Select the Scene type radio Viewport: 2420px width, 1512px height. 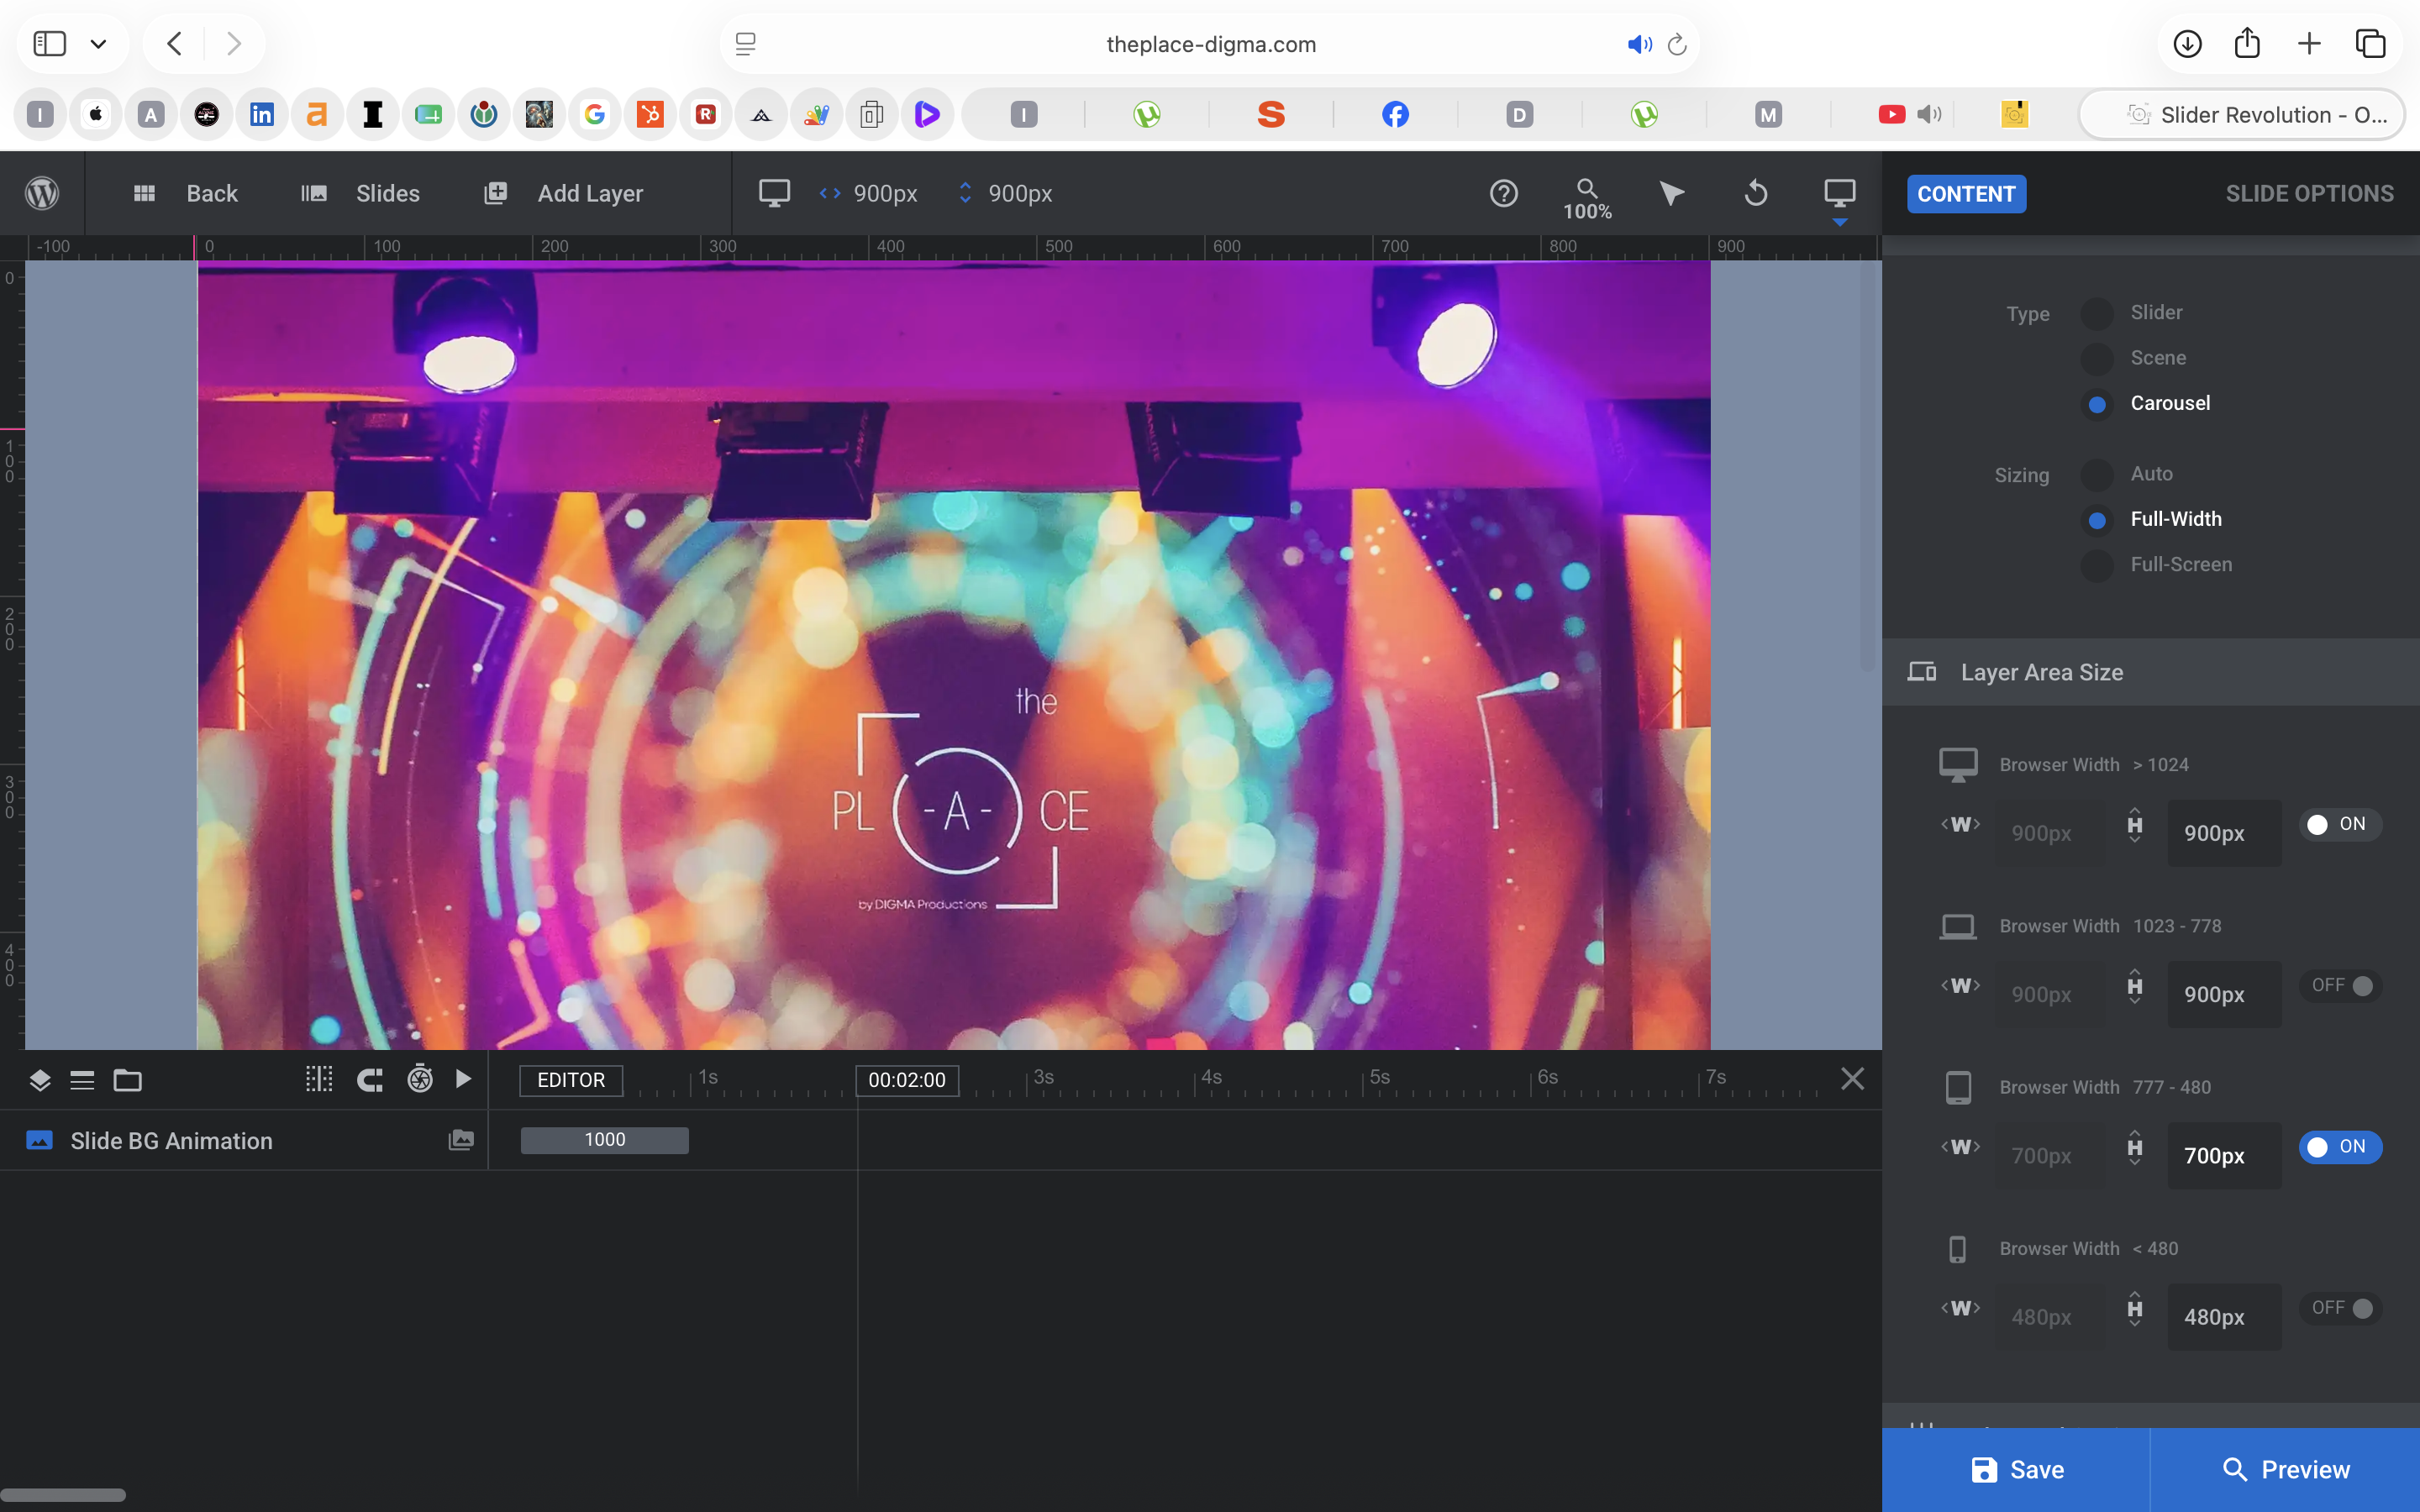click(x=2097, y=359)
